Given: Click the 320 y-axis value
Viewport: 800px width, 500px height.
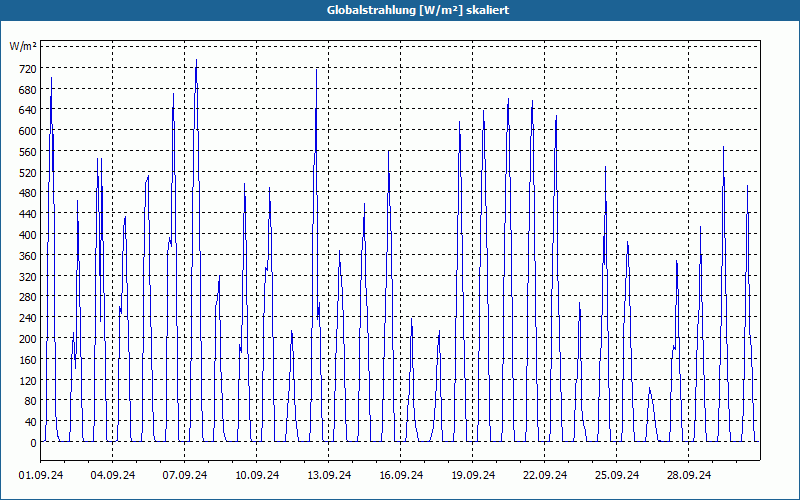Looking at the screenshot, I should pos(27,277).
